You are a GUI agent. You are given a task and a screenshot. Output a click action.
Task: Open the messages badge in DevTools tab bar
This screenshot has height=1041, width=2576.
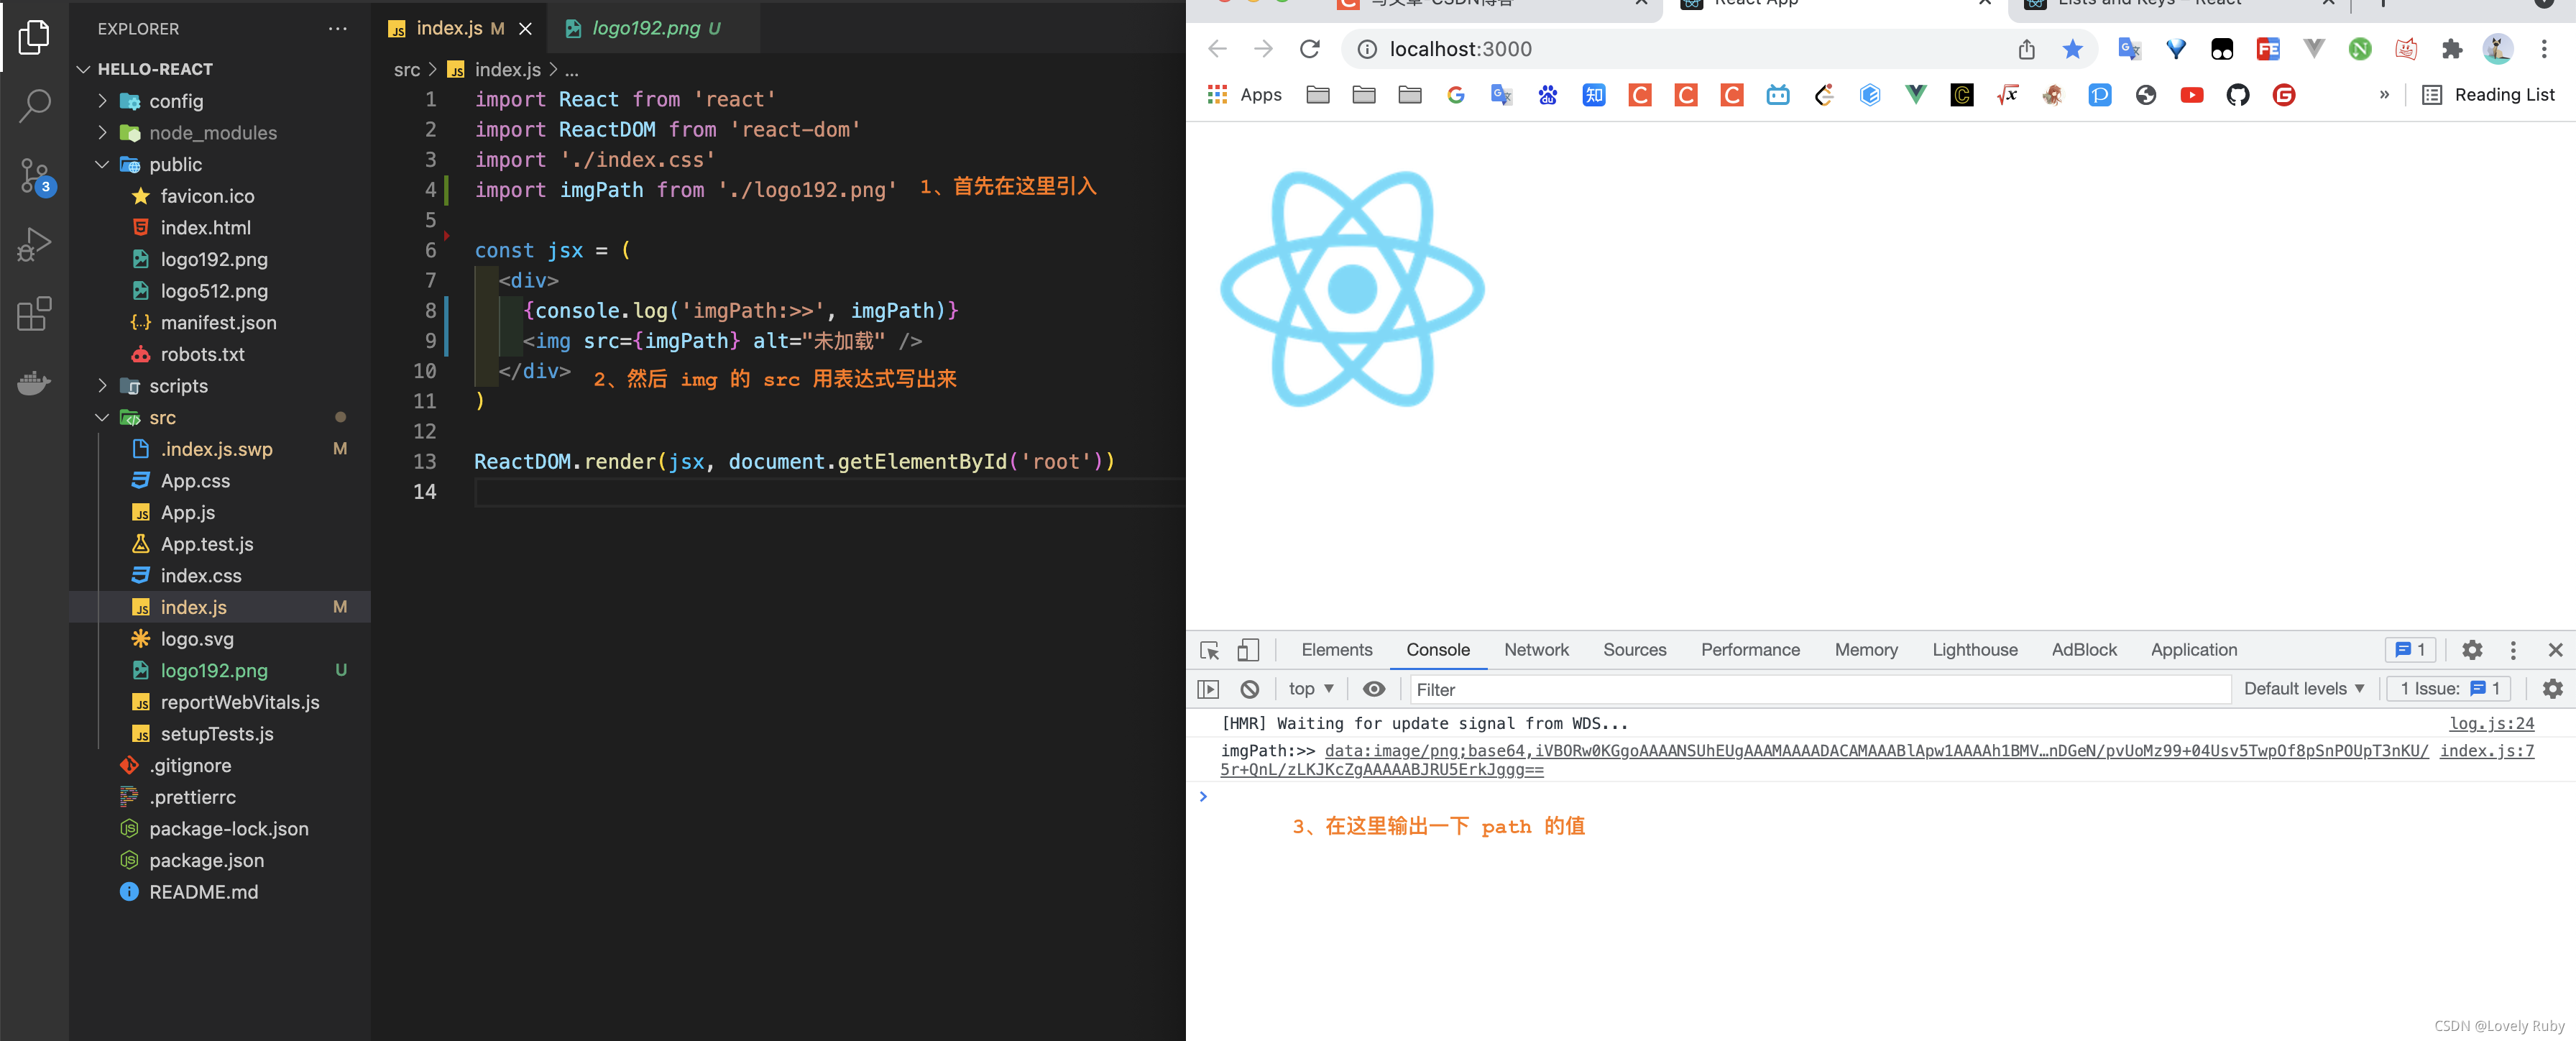[2410, 650]
